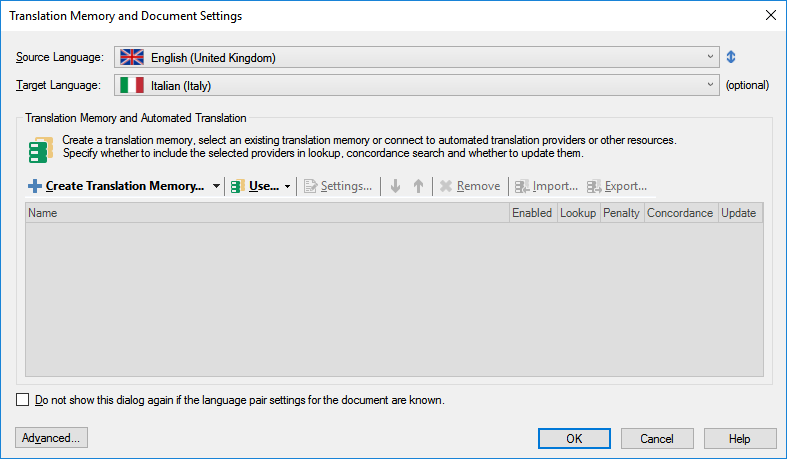Click the Concordance column header

point(680,213)
